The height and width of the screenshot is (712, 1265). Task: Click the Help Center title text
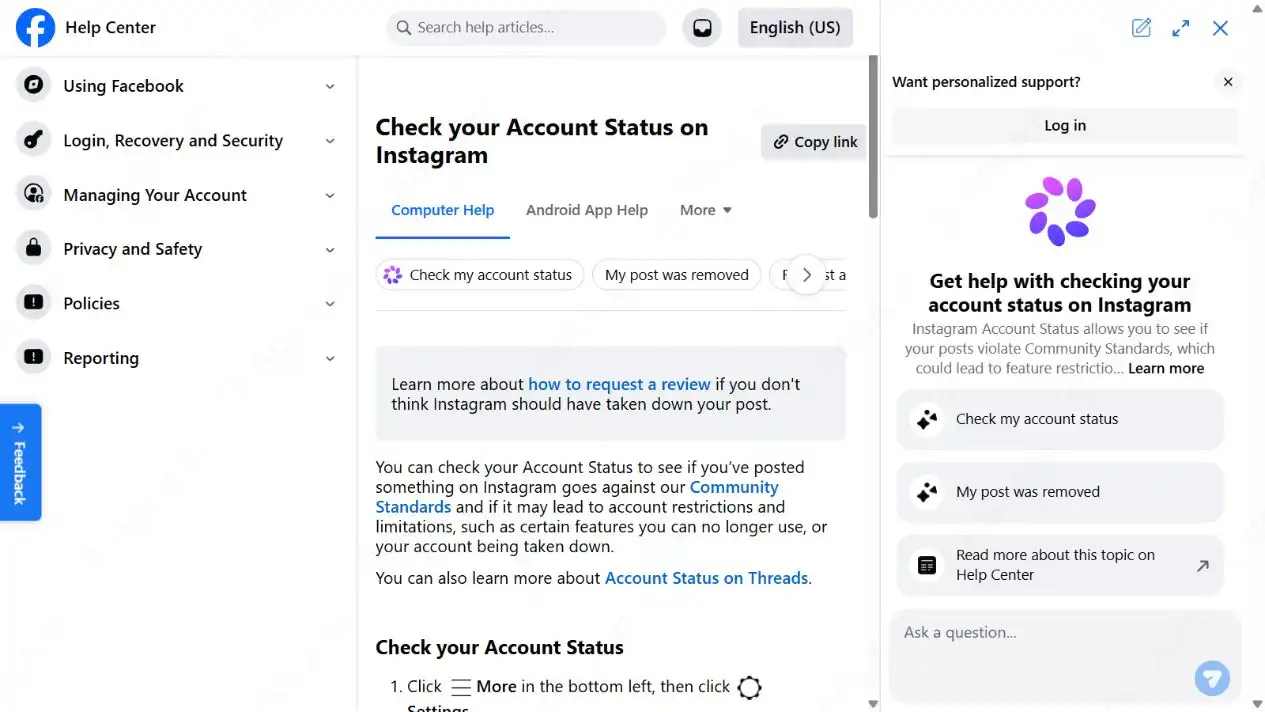pyautogui.click(x=110, y=28)
